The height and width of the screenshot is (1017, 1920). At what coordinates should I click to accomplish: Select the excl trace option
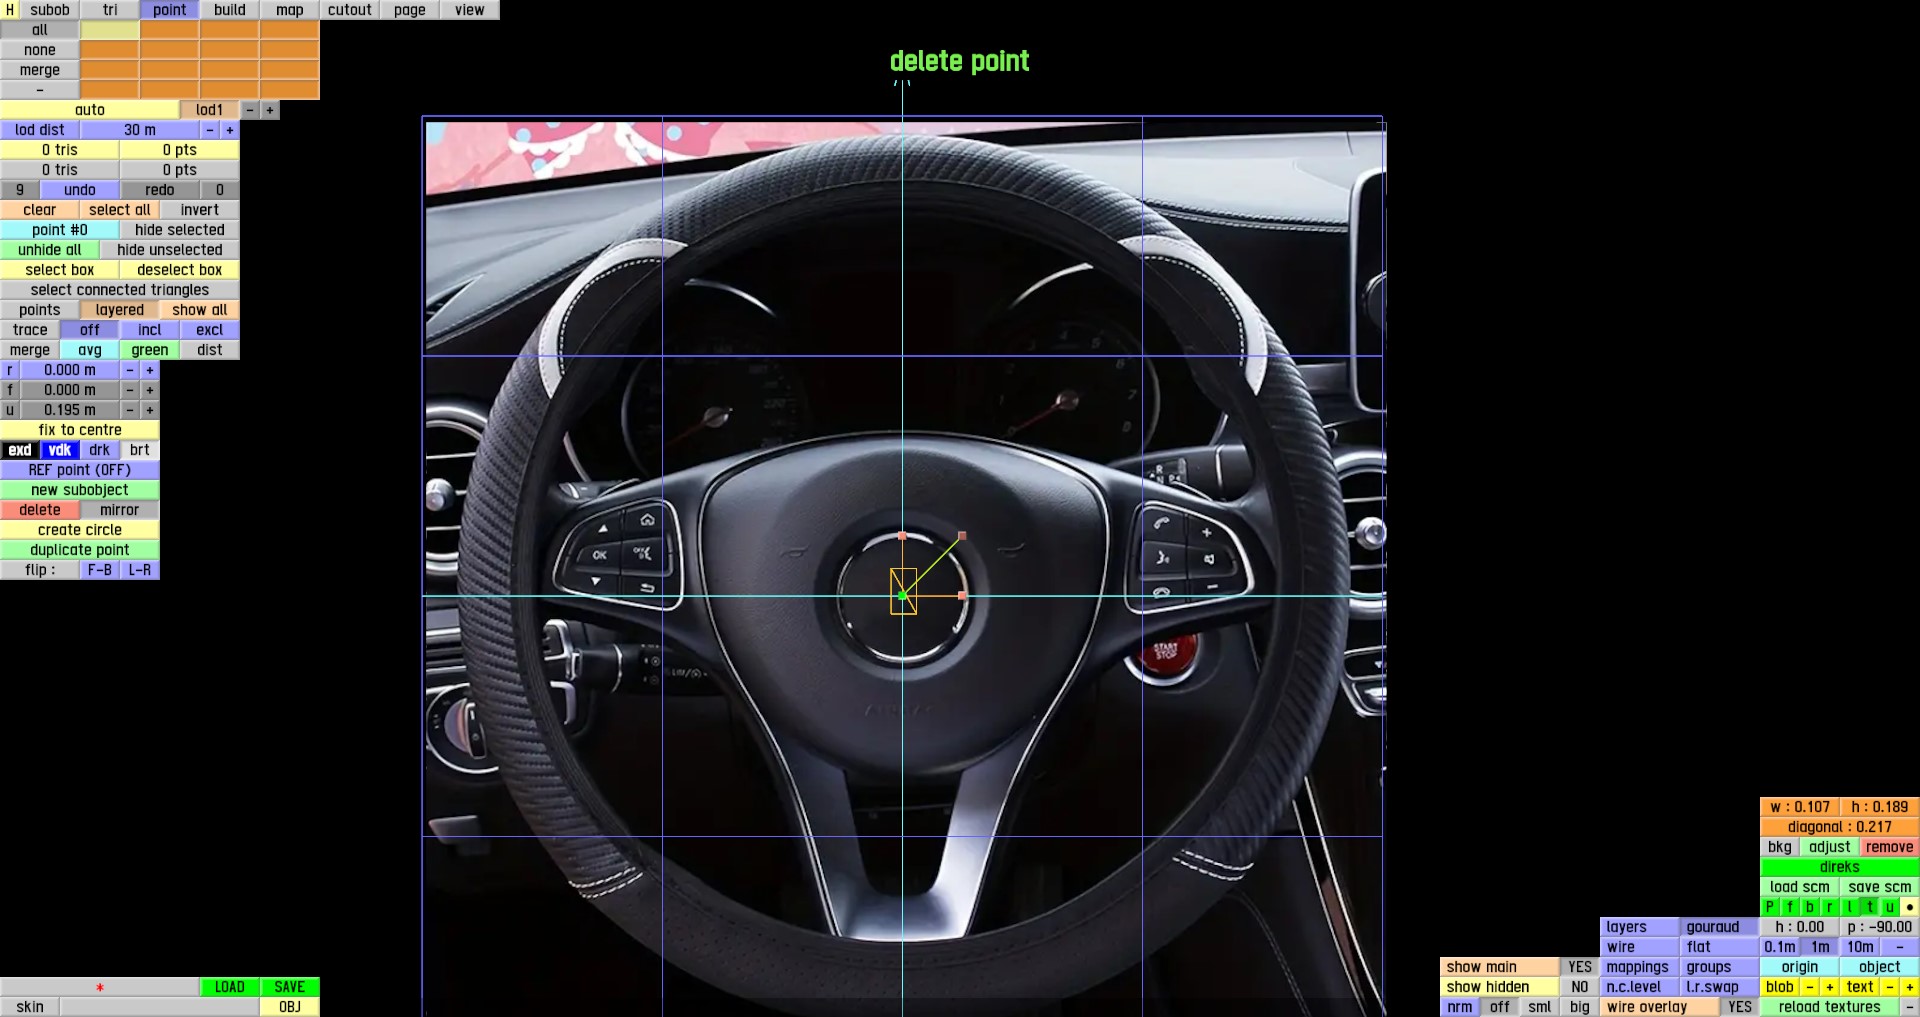pos(210,330)
